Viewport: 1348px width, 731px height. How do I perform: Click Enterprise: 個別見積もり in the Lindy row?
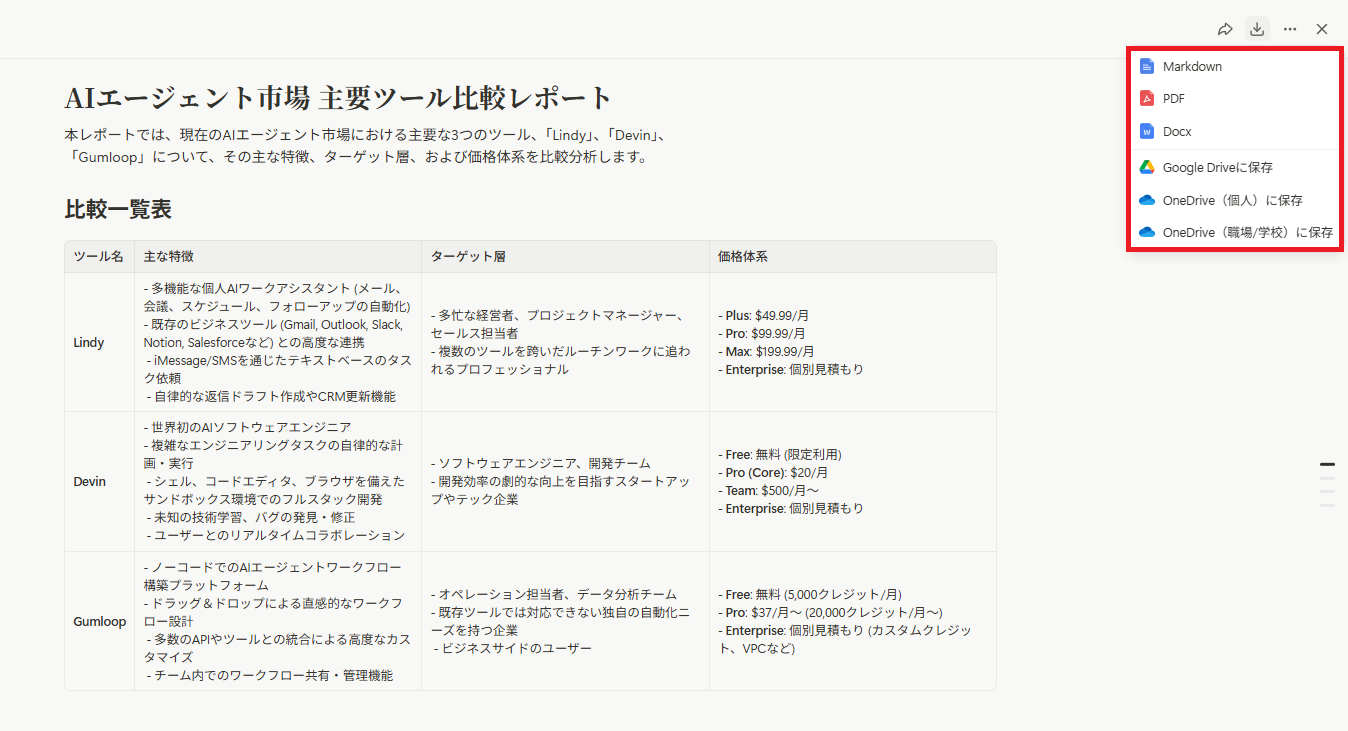click(791, 369)
